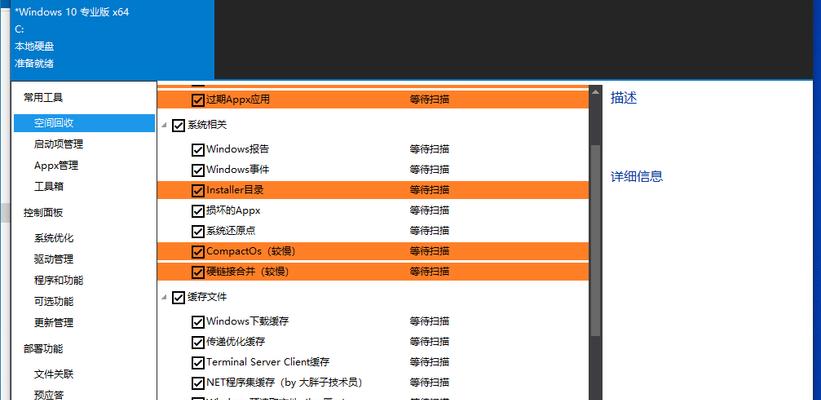821x400 pixels.
Task: Select the Windows事件 row label
Action: pyautogui.click(x=238, y=170)
